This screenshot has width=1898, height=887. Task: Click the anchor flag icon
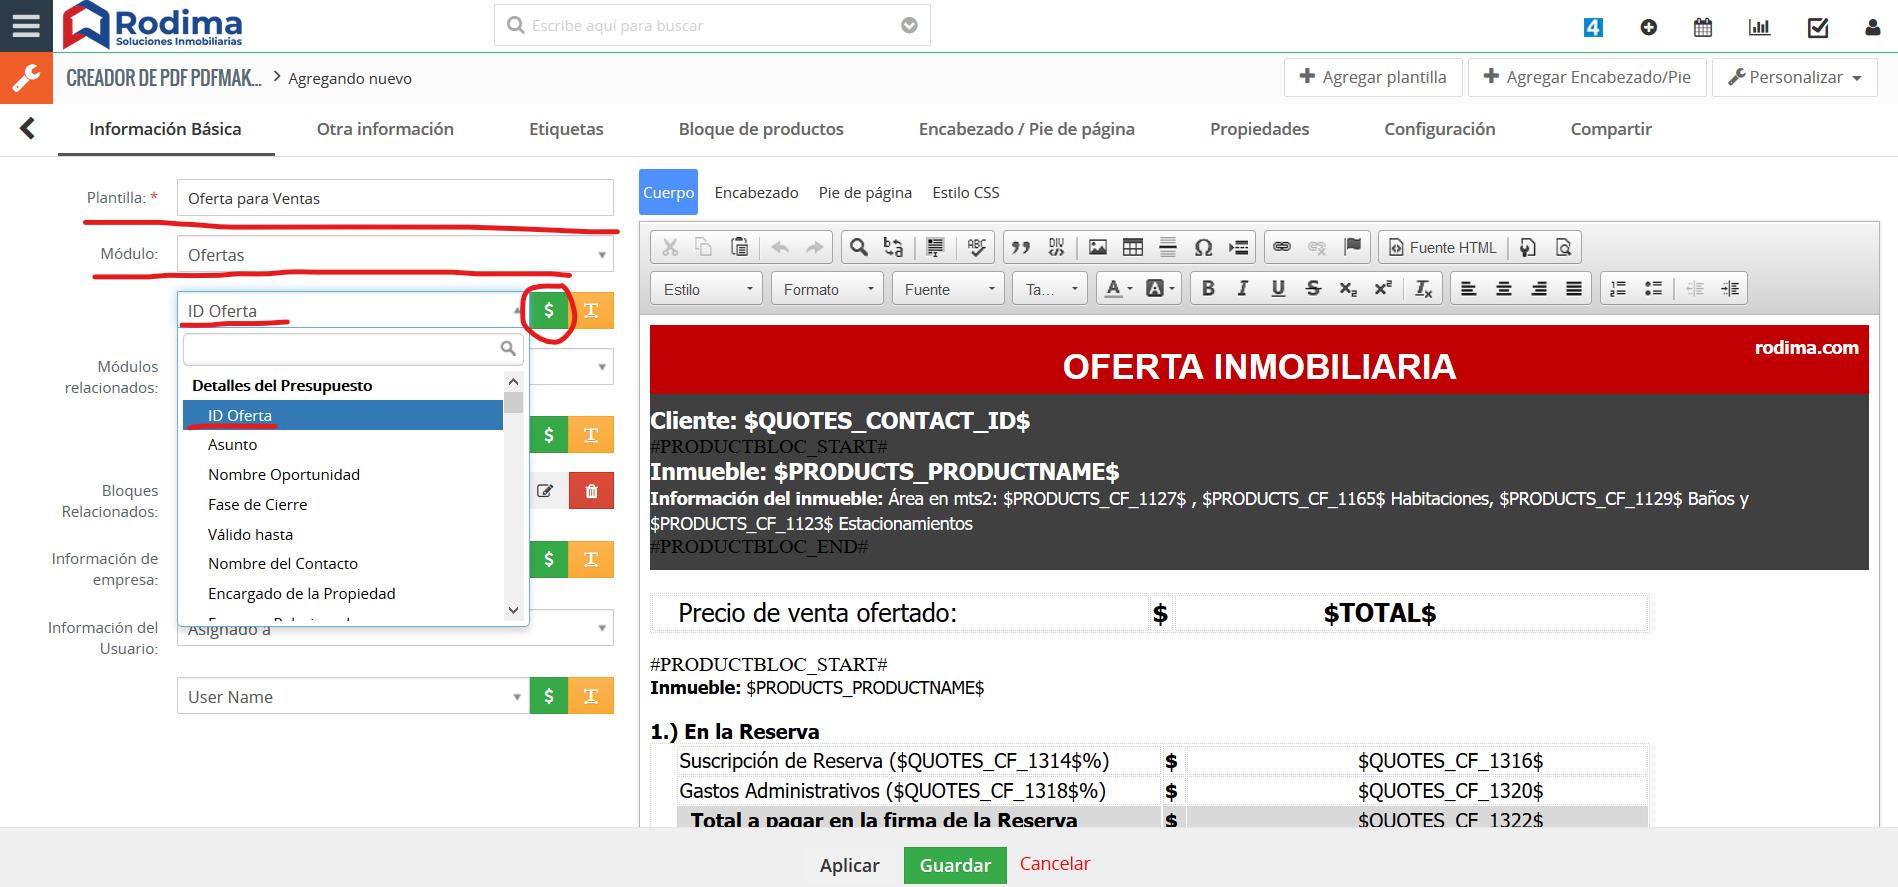(x=1352, y=248)
